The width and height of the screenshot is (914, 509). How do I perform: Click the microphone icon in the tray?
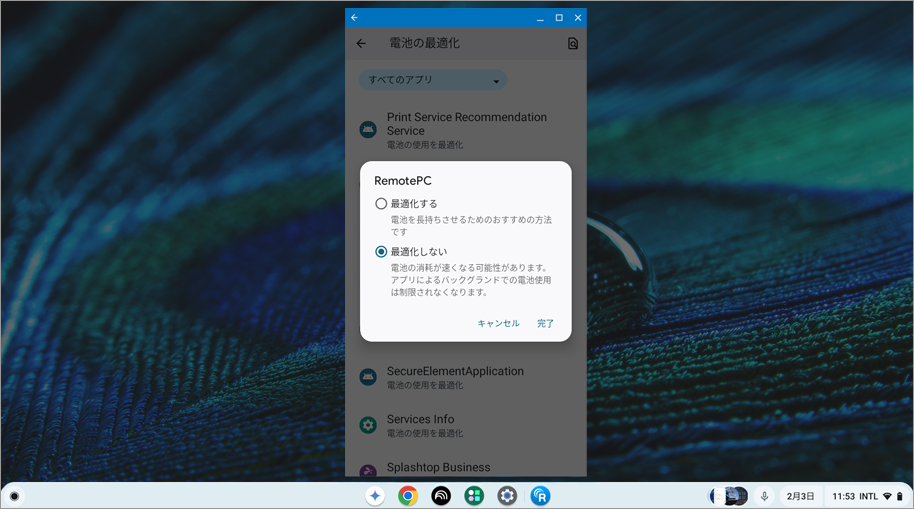coord(764,496)
